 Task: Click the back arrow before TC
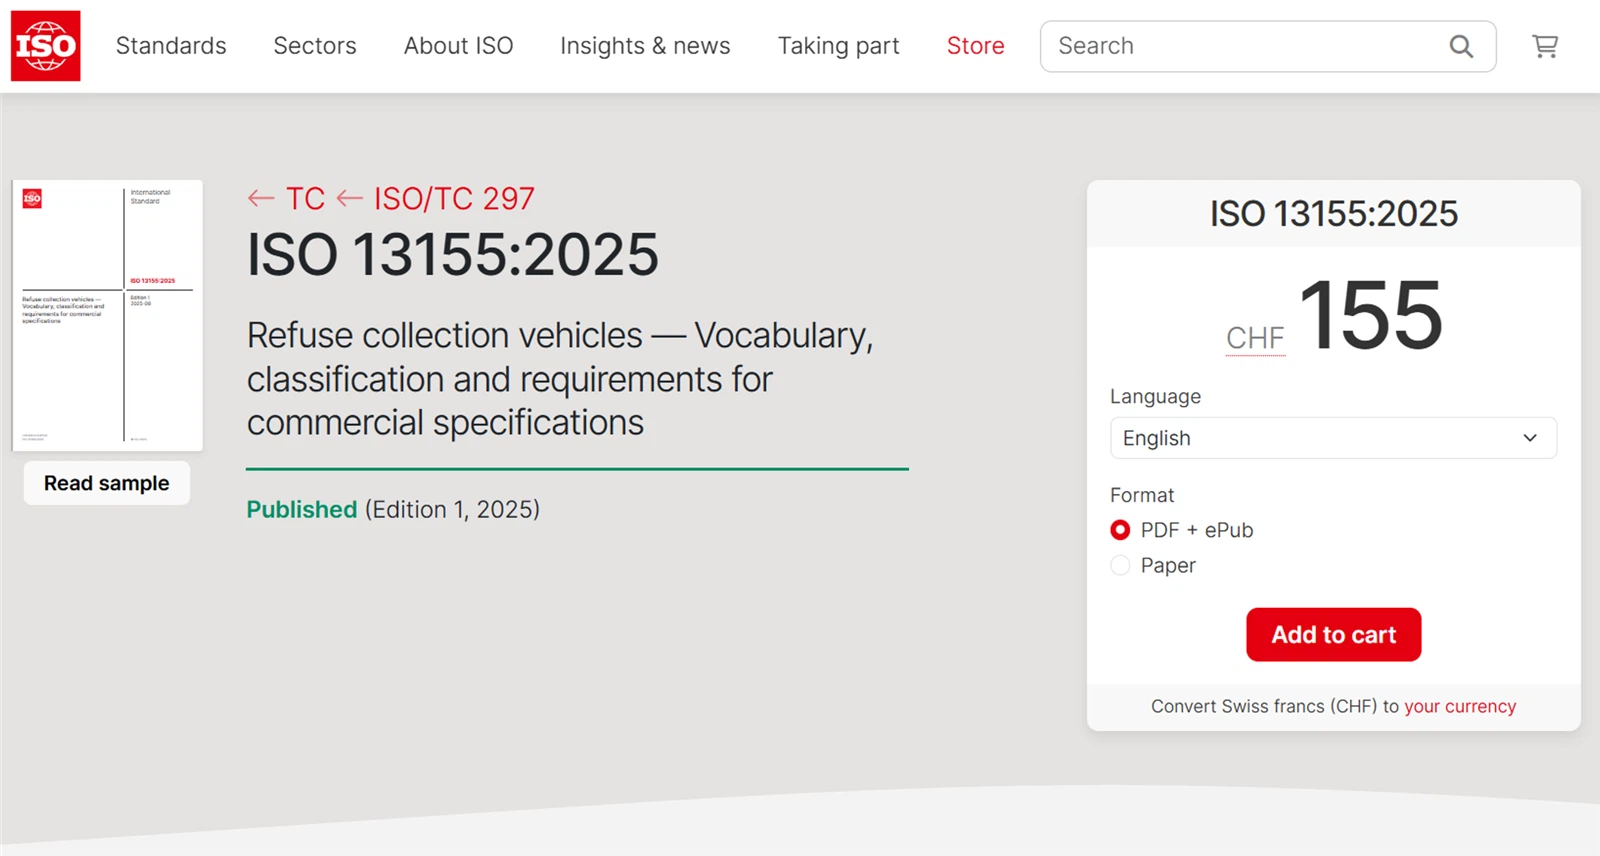262,199
